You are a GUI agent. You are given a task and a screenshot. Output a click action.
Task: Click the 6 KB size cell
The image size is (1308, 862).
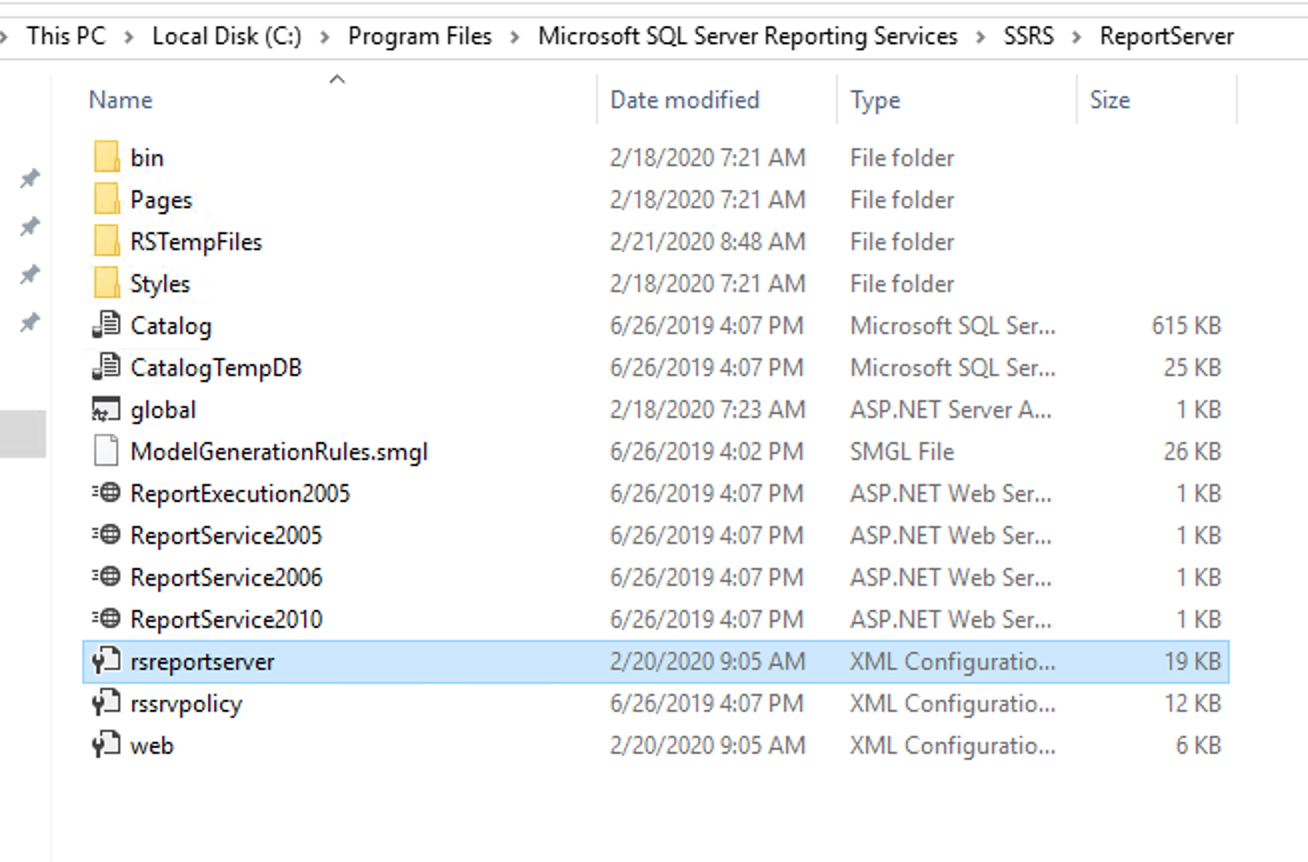pos(1198,746)
